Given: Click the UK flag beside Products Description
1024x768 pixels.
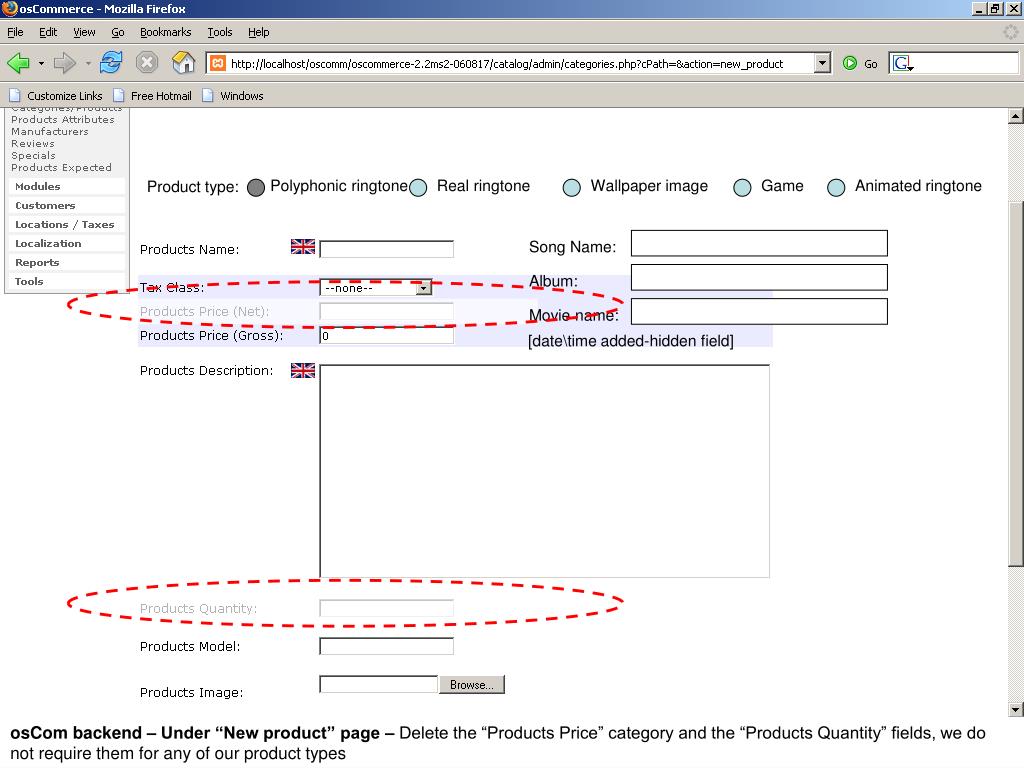Looking at the screenshot, I should [303, 370].
